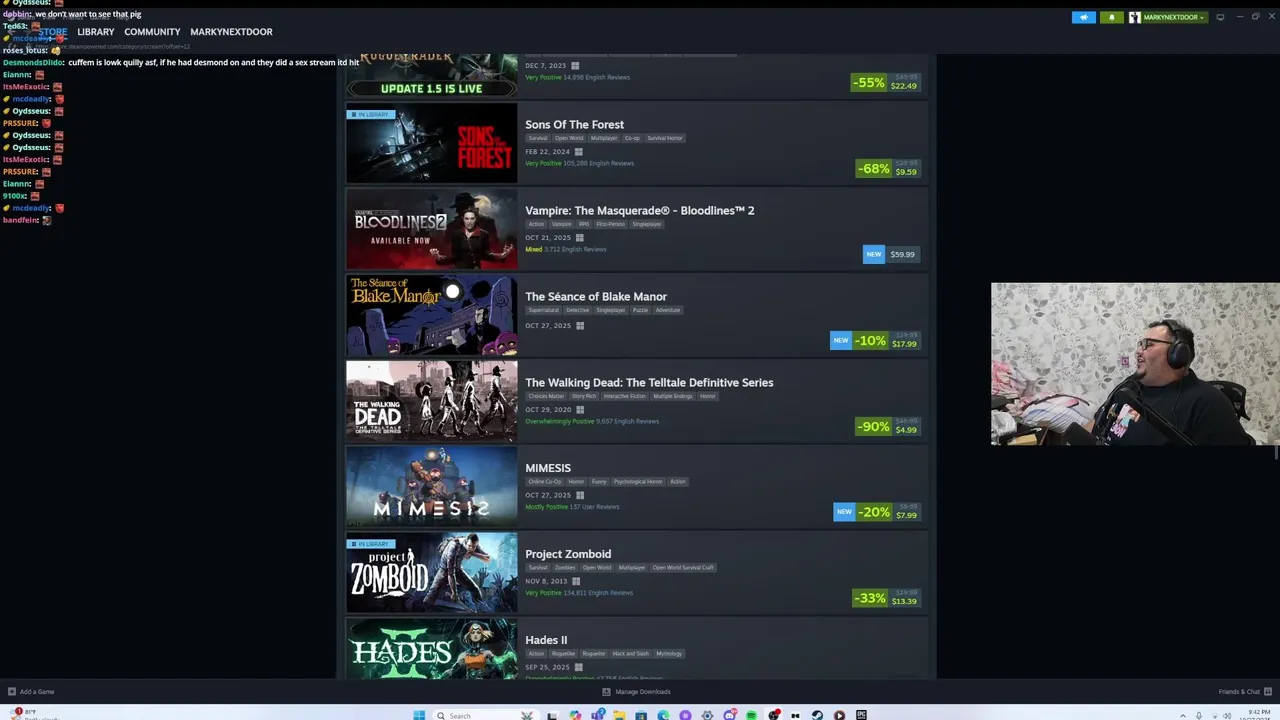Select the IN LIBRARY badge on Project Zomboid
The width and height of the screenshot is (1280, 720).
click(370, 544)
